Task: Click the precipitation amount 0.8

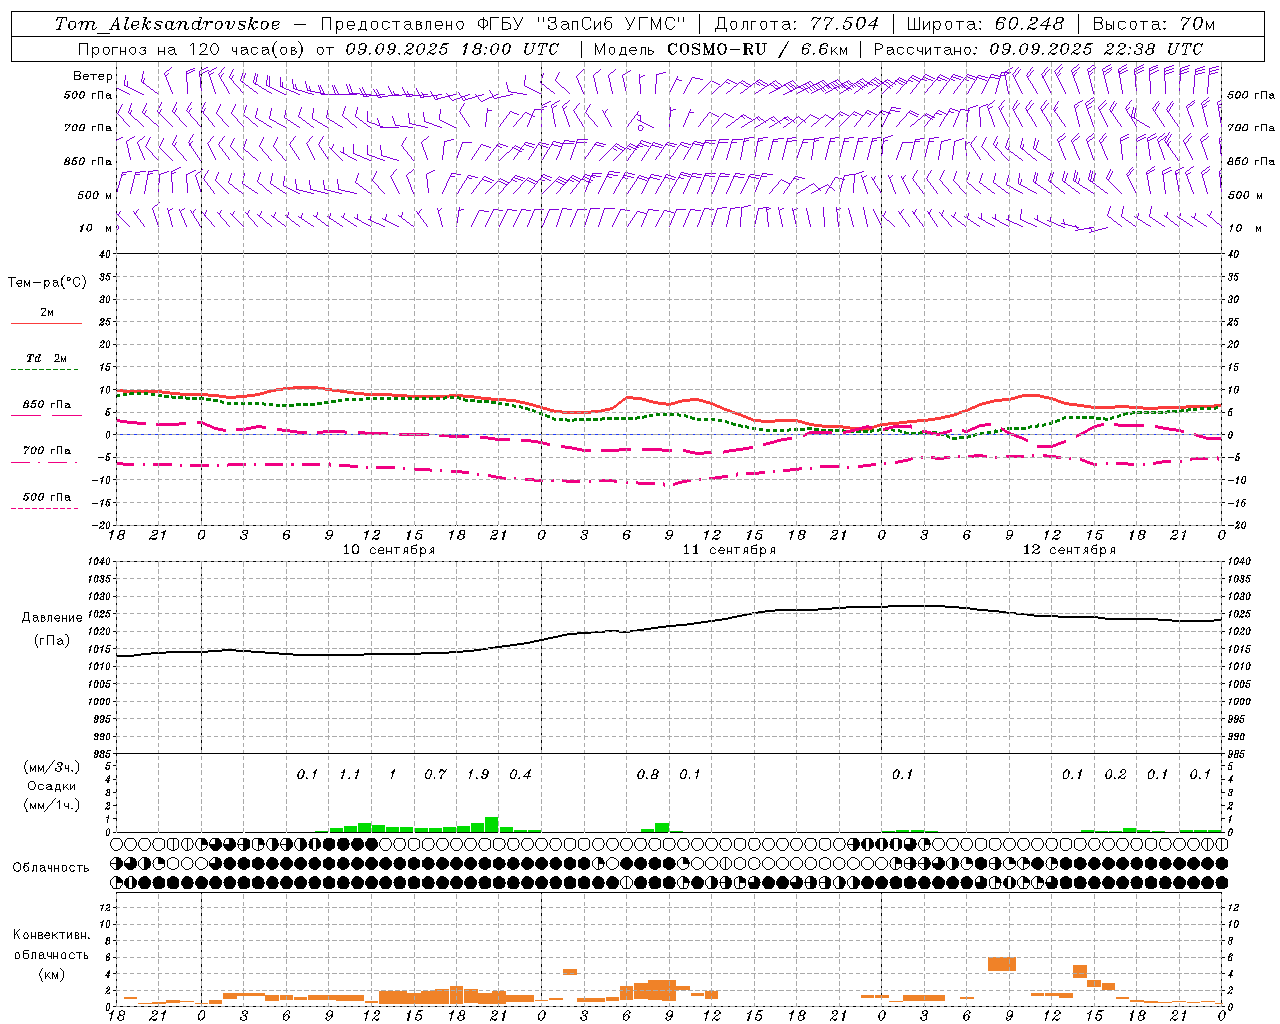Action: (648, 775)
